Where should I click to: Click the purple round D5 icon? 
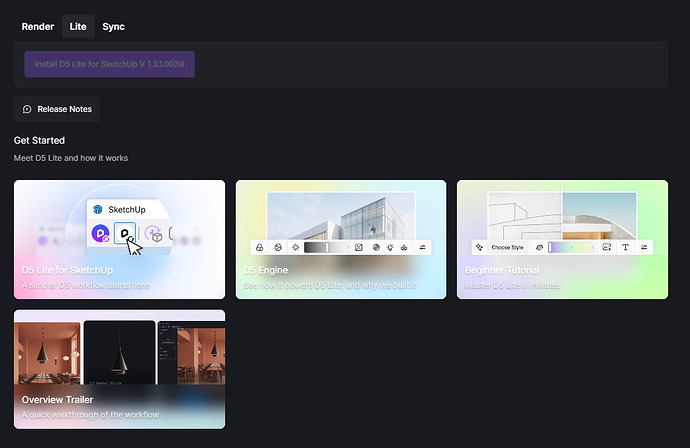tap(101, 233)
